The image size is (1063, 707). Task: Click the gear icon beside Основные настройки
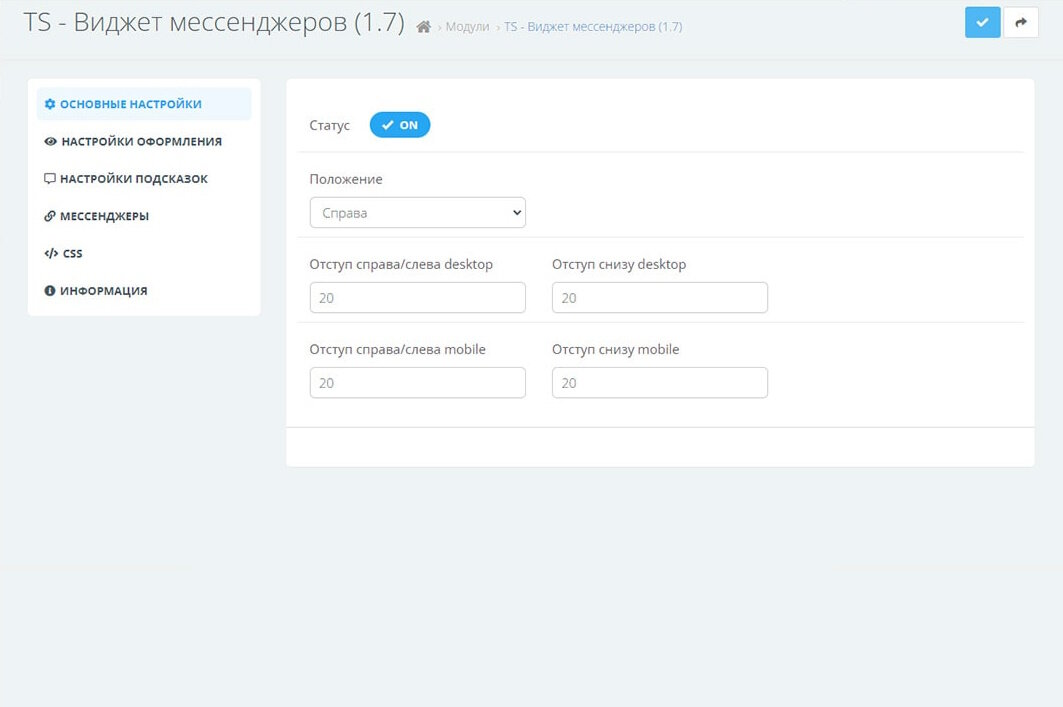[x=50, y=104]
